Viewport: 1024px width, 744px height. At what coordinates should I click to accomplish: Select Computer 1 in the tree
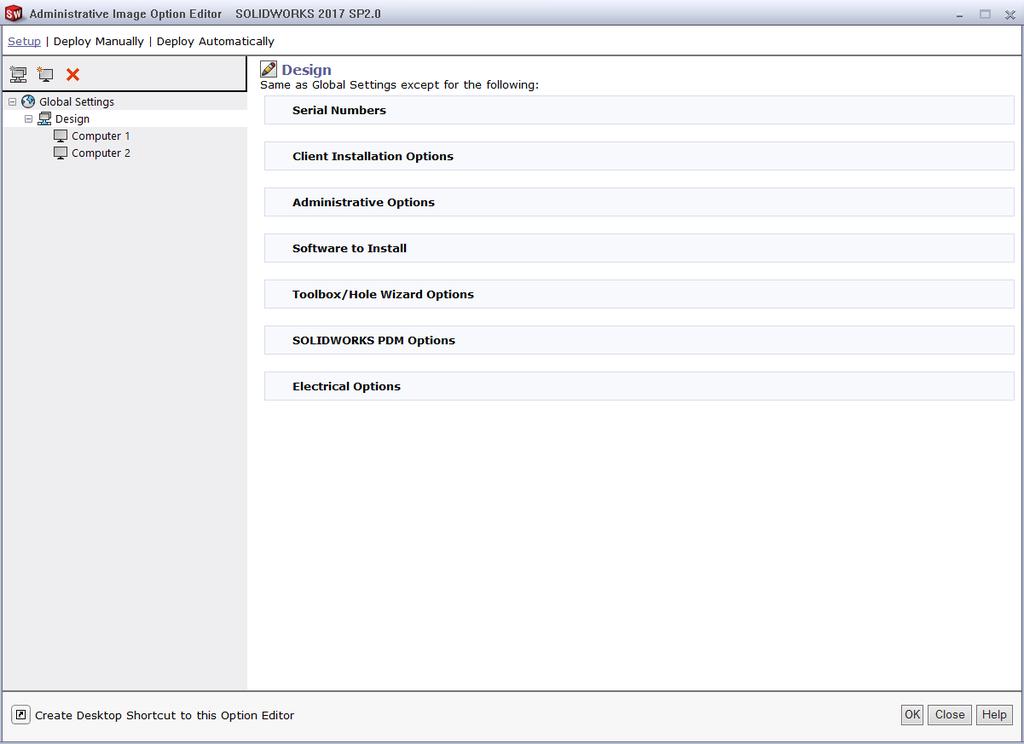pos(101,136)
